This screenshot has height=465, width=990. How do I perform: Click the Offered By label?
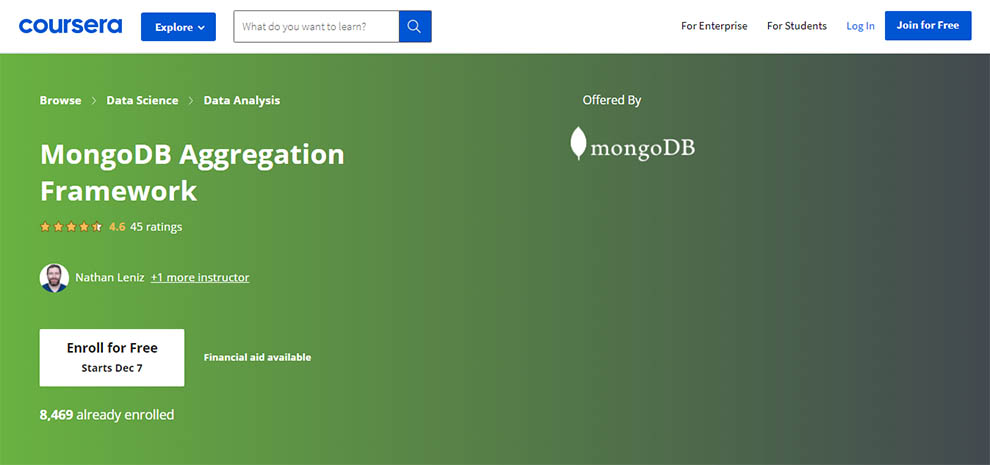pos(612,100)
